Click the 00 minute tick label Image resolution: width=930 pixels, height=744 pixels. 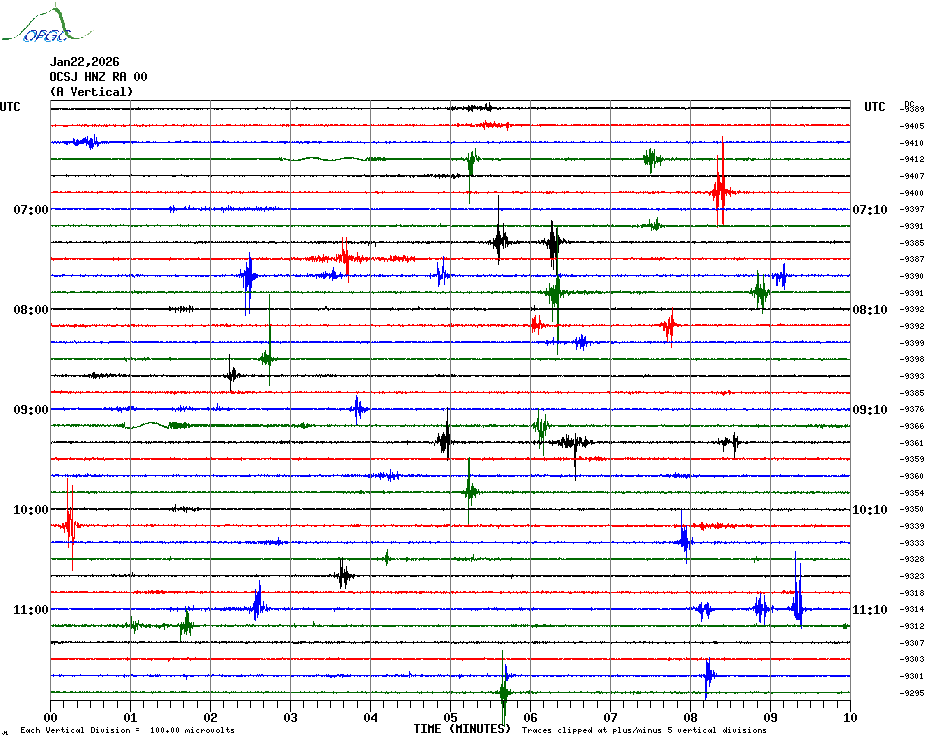click(x=50, y=717)
